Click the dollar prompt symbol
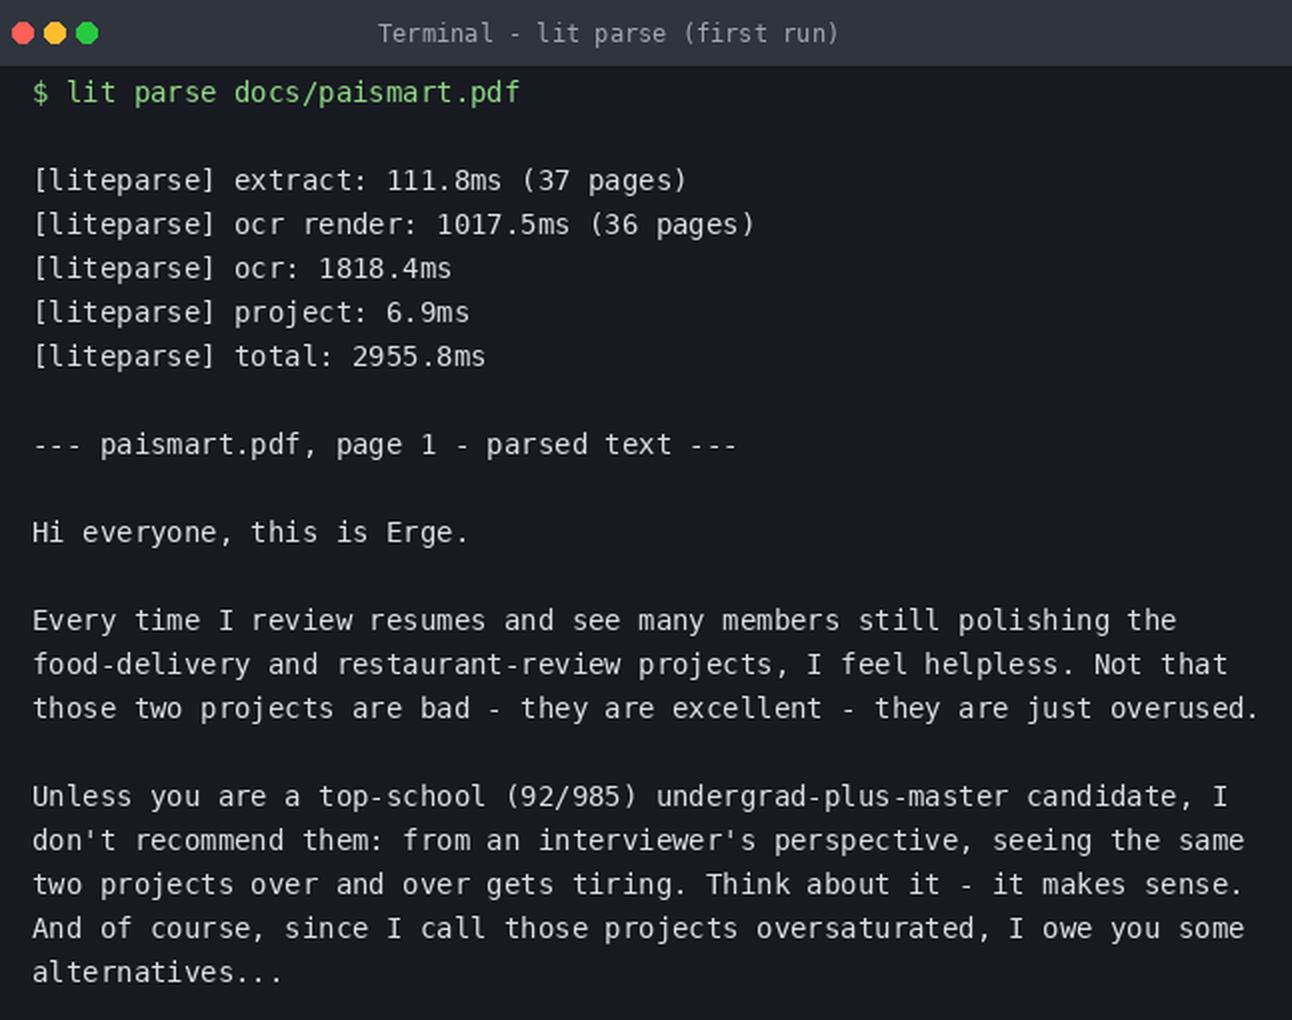Viewport: 1292px width, 1020px height. click(40, 93)
